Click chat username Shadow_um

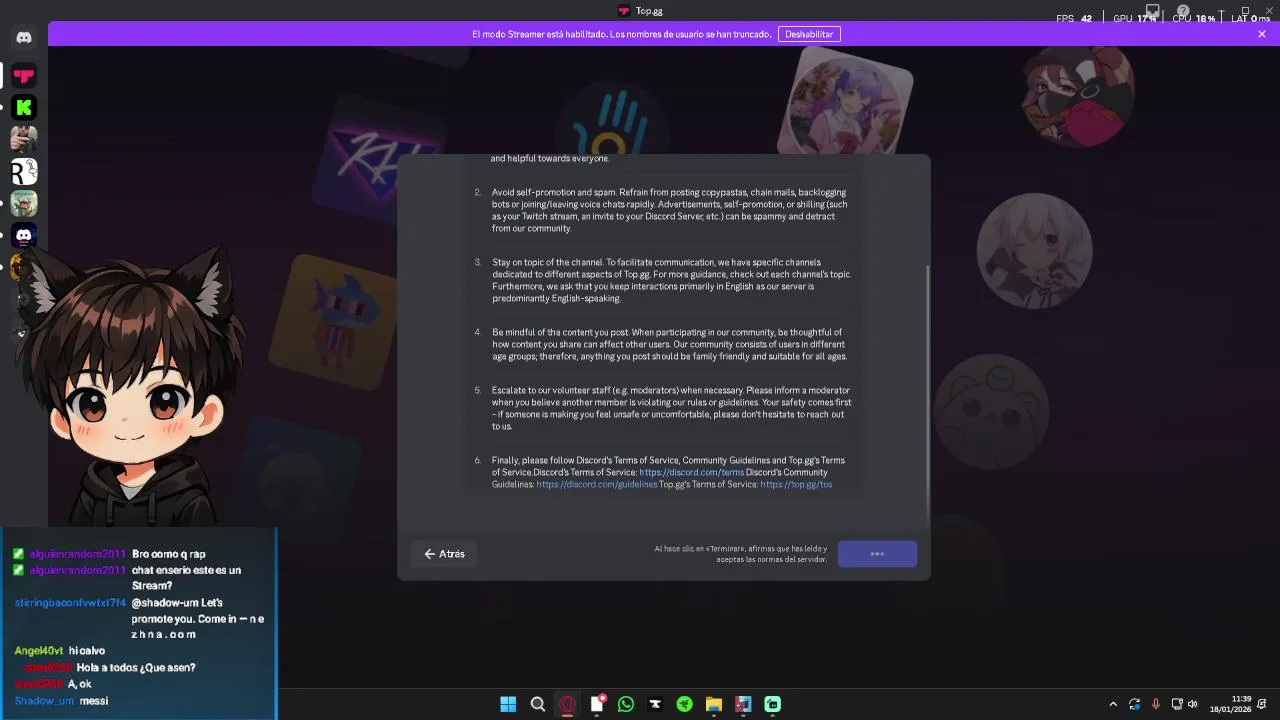[44, 701]
